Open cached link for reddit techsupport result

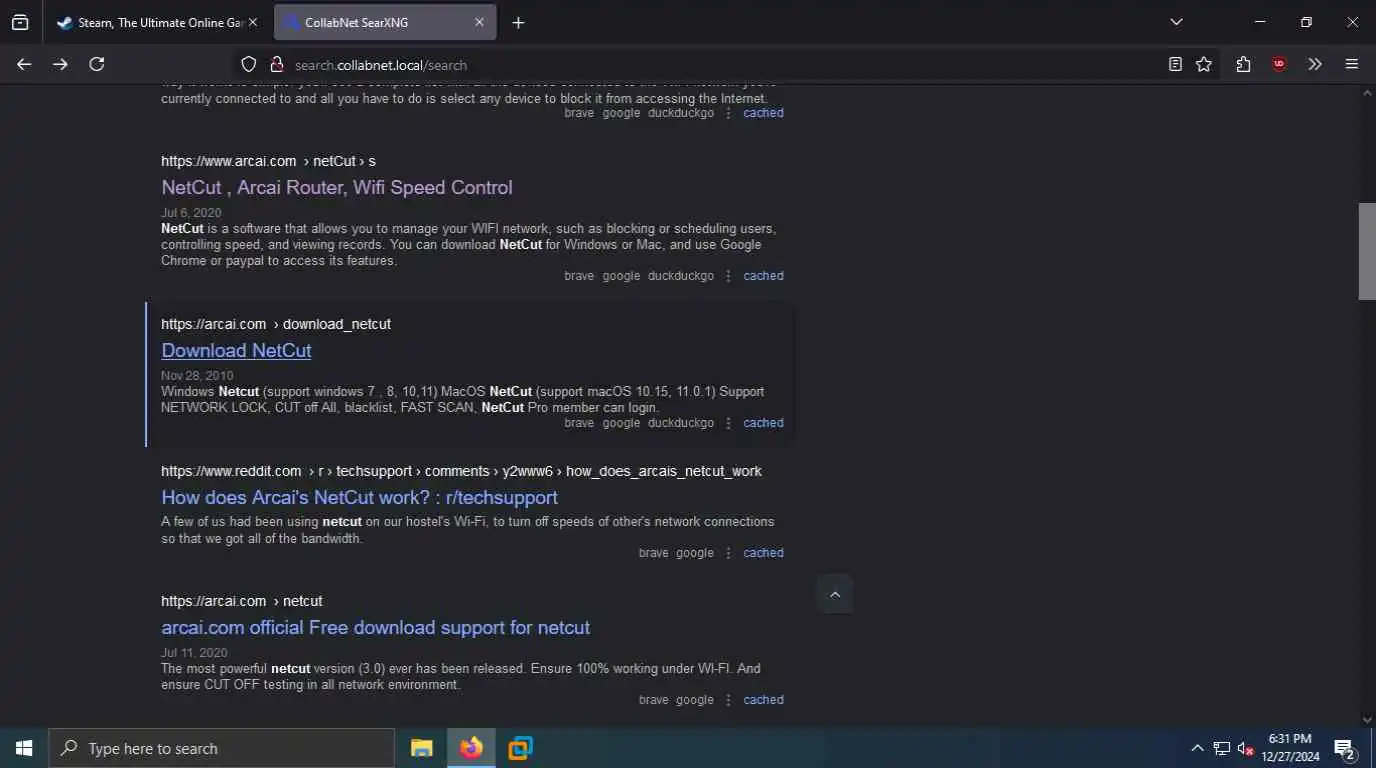click(763, 553)
